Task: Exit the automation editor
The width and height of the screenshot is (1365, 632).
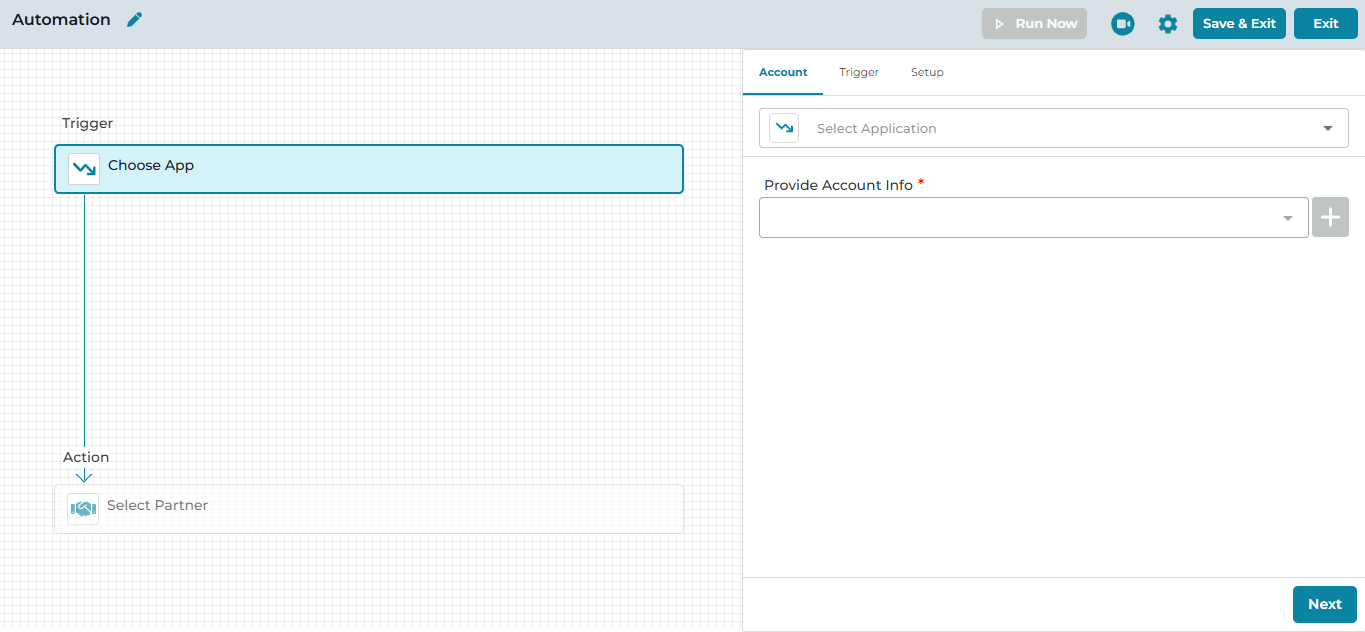Action: (x=1326, y=24)
